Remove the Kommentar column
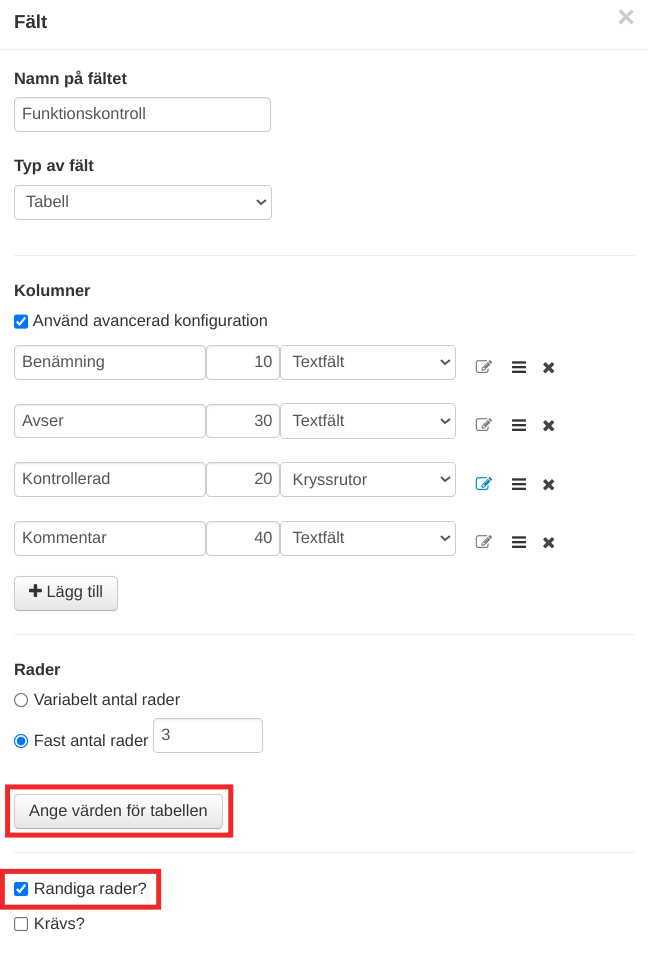 (548, 543)
